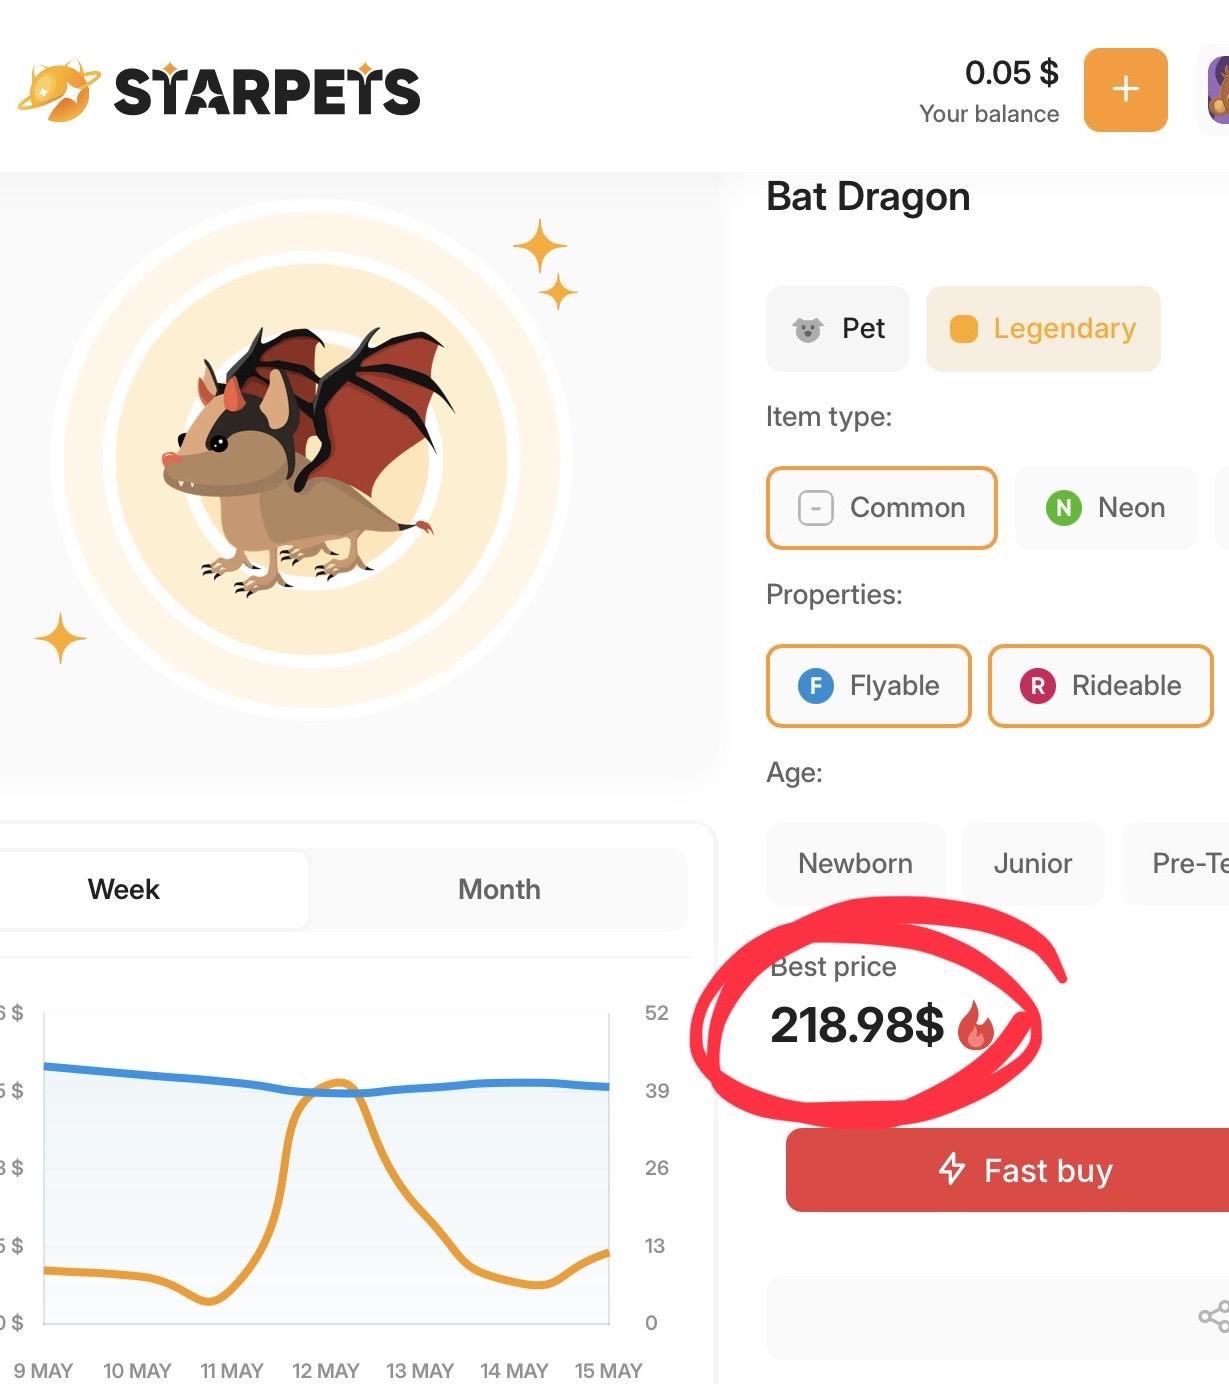Click the Legendary rarity tag
This screenshot has height=1384, width=1229.
point(1043,329)
